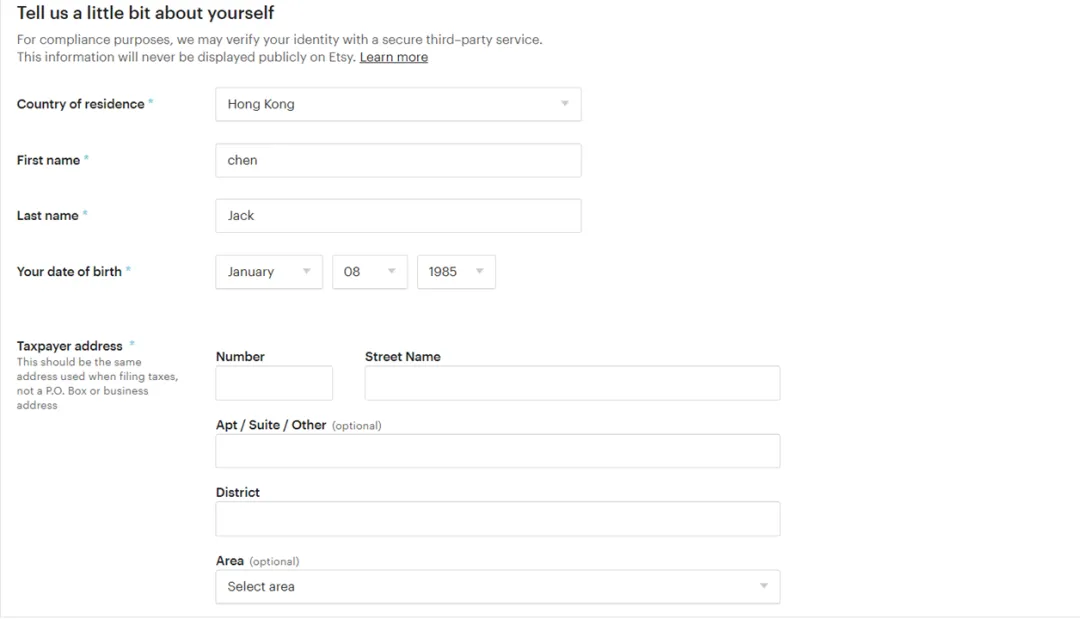The width and height of the screenshot is (1080, 619).
Task: Click the Last name input containing Jack
Action: 398,216
